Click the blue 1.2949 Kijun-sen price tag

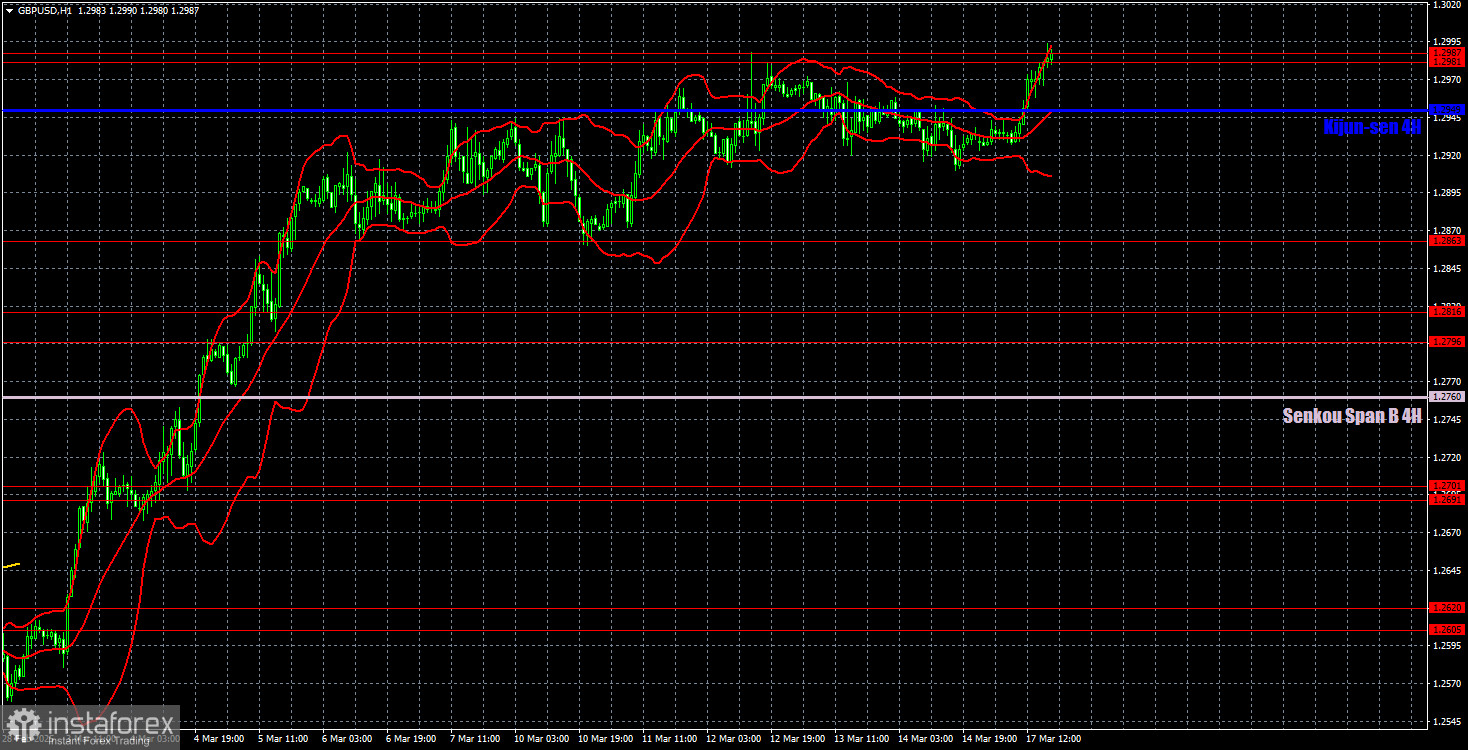tap(1447, 110)
